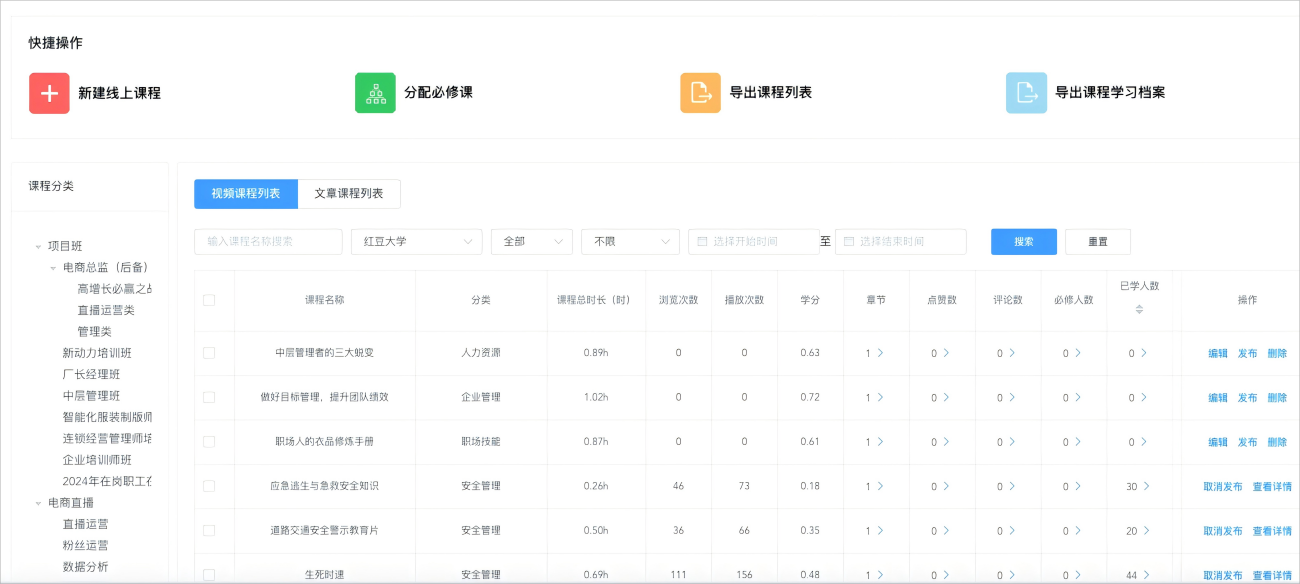Image resolution: width=1300 pixels, height=584 pixels.
Task: Focus the course name search field
Action: coord(268,242)
